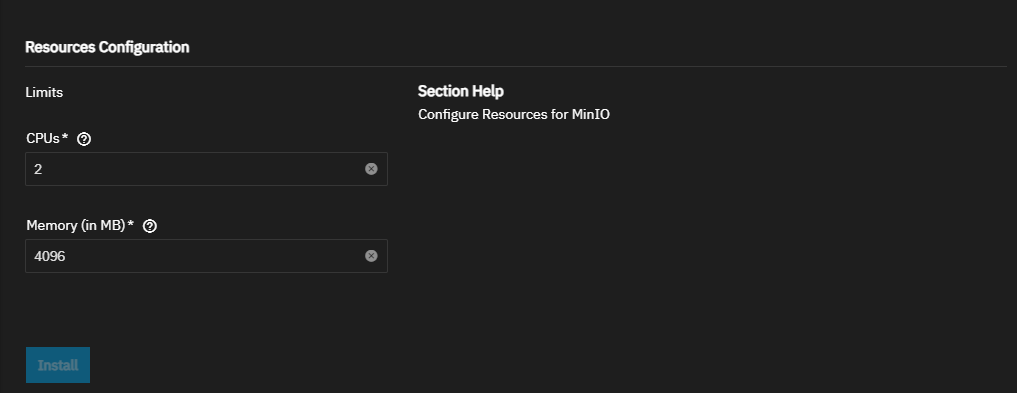The image size is (1017, 393).
Task: Place the cursor on the 4096 memory value
Action: (49, 256)
